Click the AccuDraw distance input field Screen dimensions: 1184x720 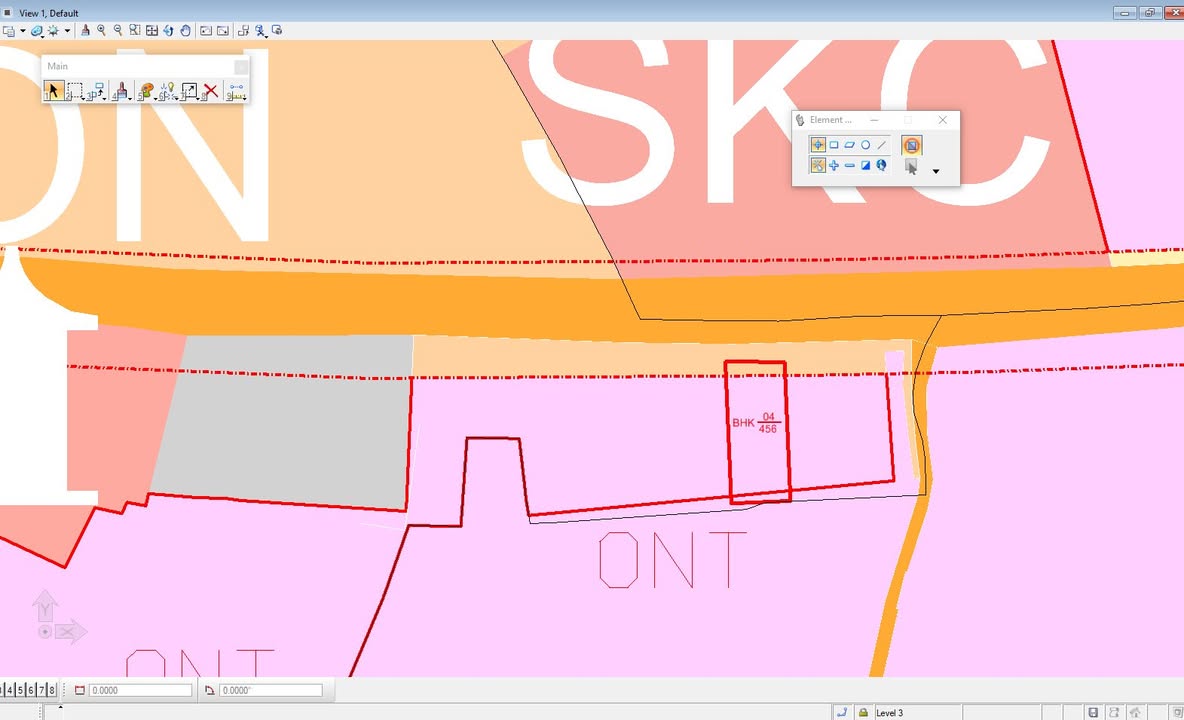click(140, 690)
